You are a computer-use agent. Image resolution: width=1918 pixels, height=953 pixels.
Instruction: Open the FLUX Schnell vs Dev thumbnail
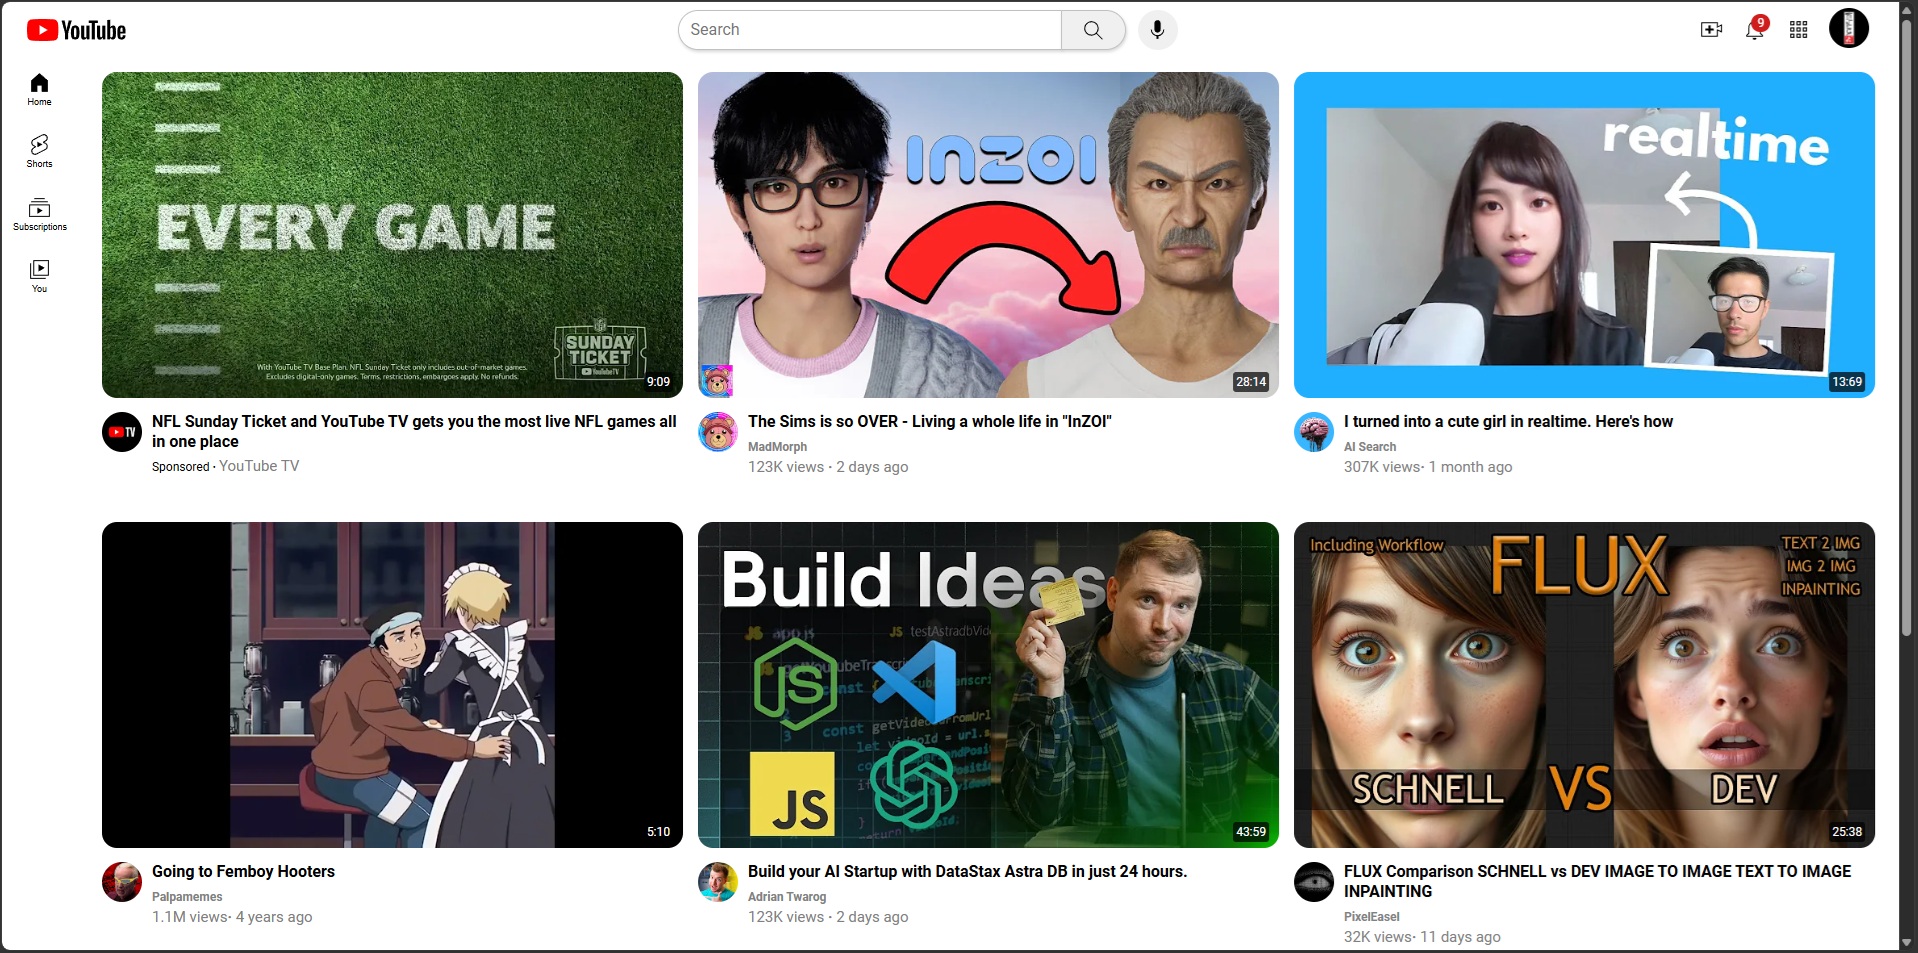coord(1584,685)
